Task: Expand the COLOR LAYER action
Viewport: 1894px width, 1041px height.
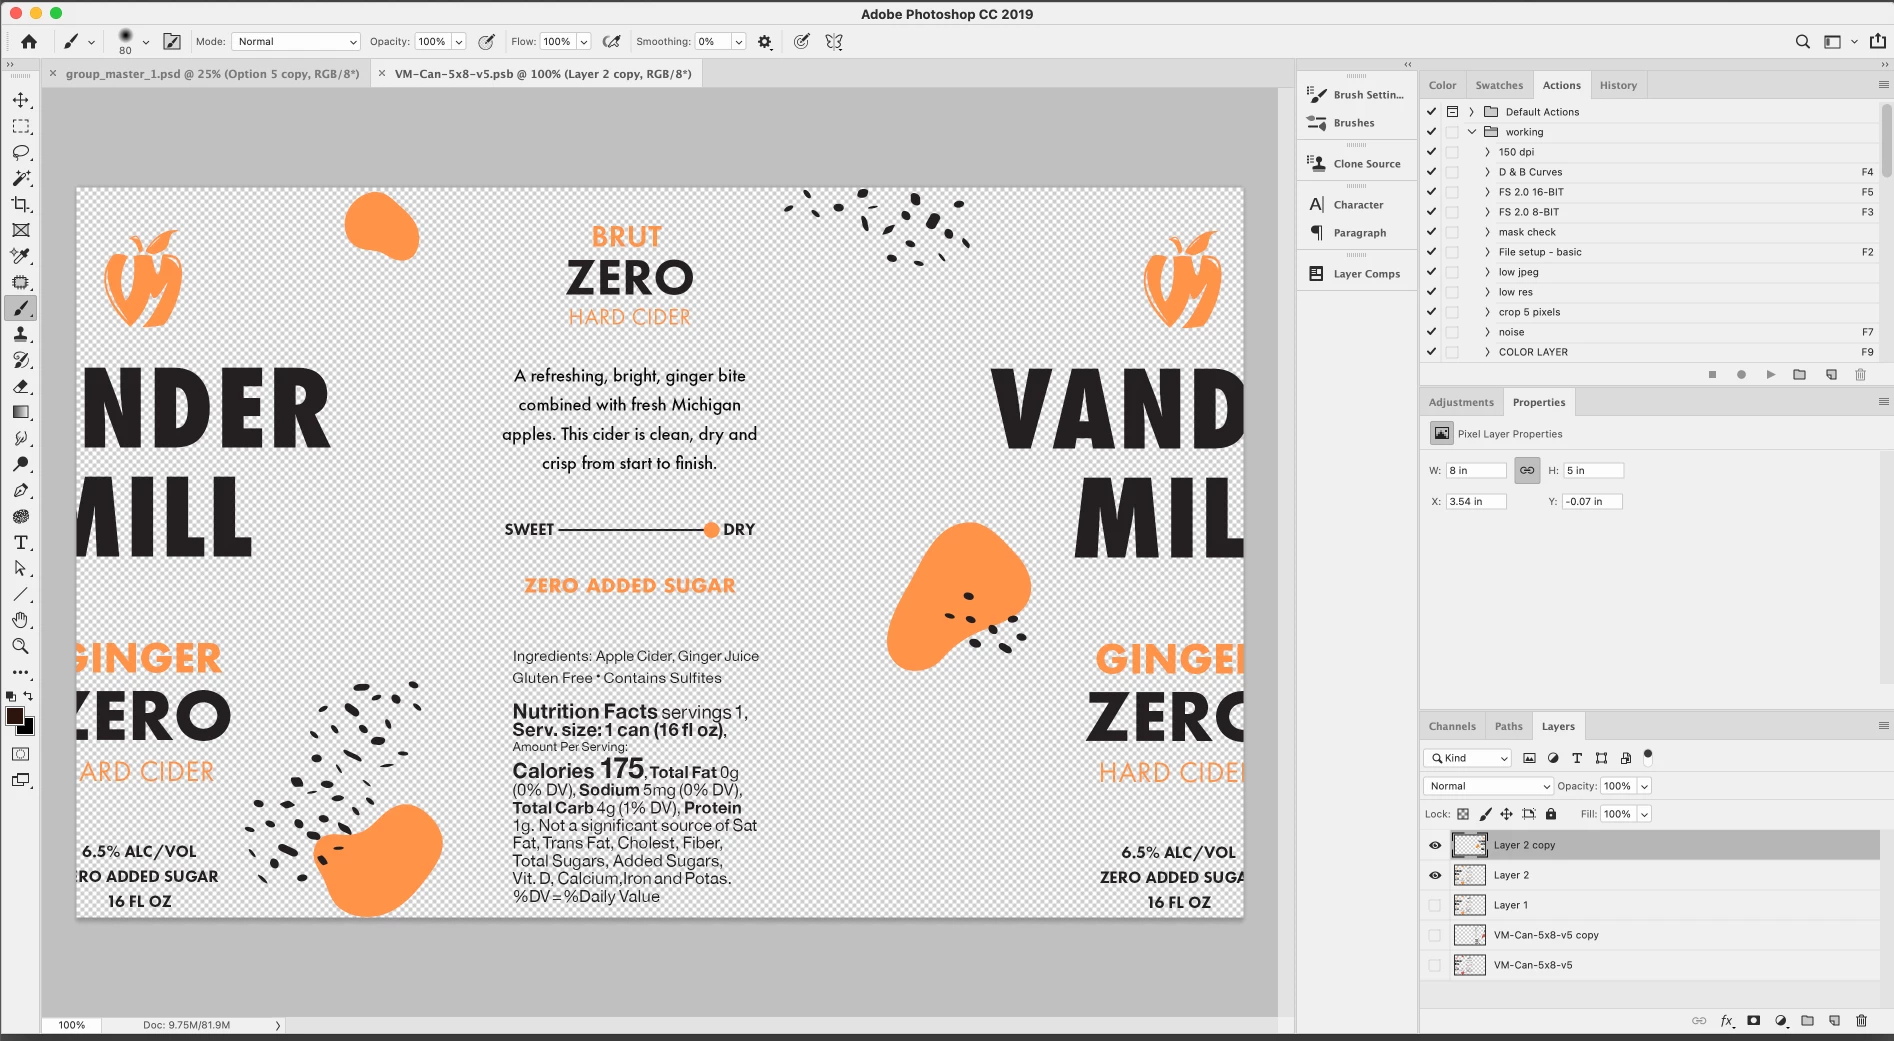Action: click(1487, 352)
